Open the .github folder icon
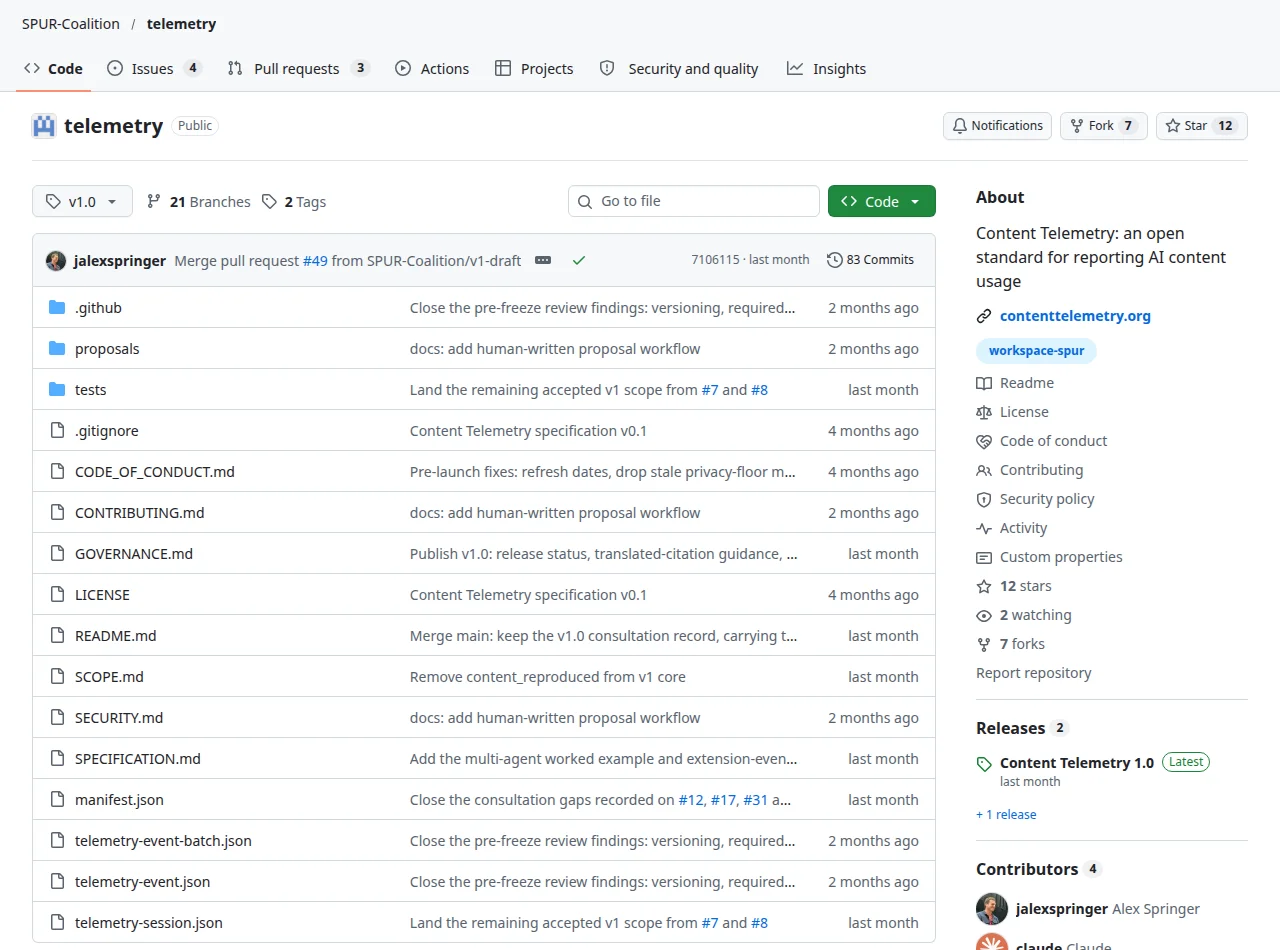1280x950 pixels. [57, 308]
